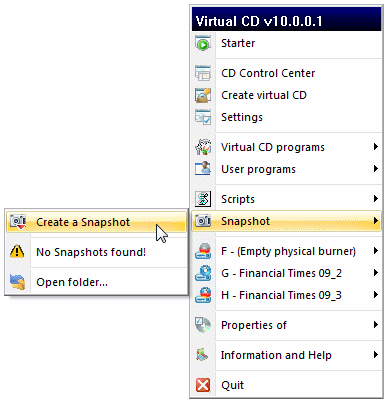Expand the Information and Help arrow
The height and width of the screenshot is (400, 384).
pos(376,355)
